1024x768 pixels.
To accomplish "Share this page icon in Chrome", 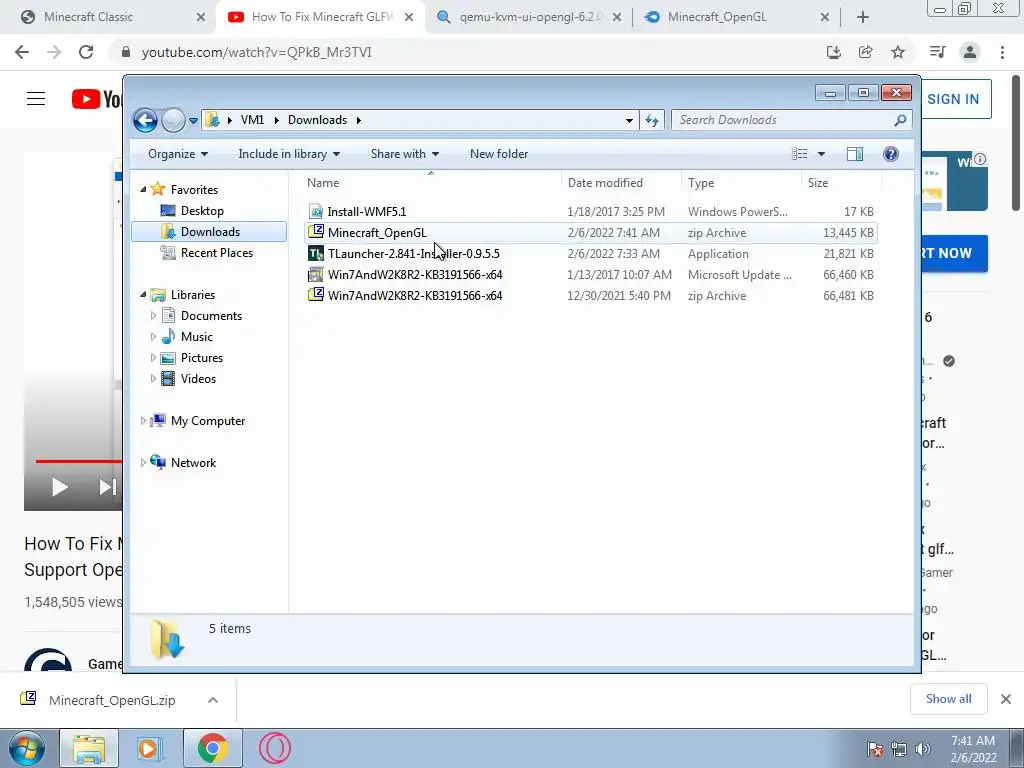I will click(865, 52).
